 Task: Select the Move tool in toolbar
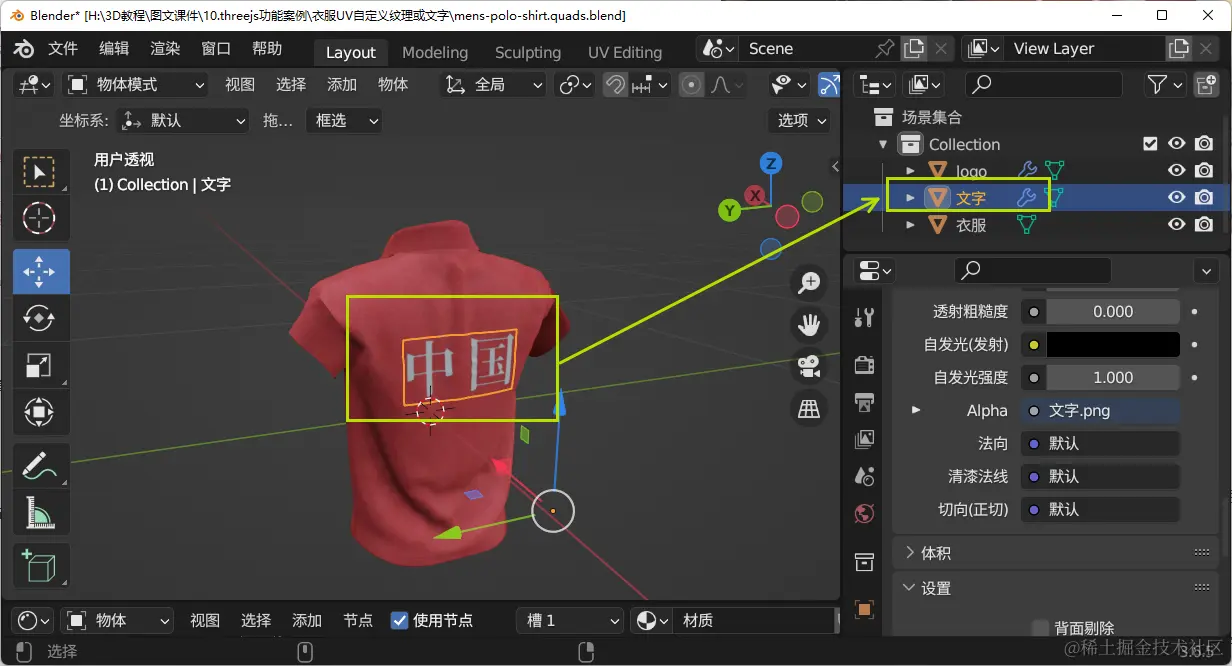pos(40,271)
